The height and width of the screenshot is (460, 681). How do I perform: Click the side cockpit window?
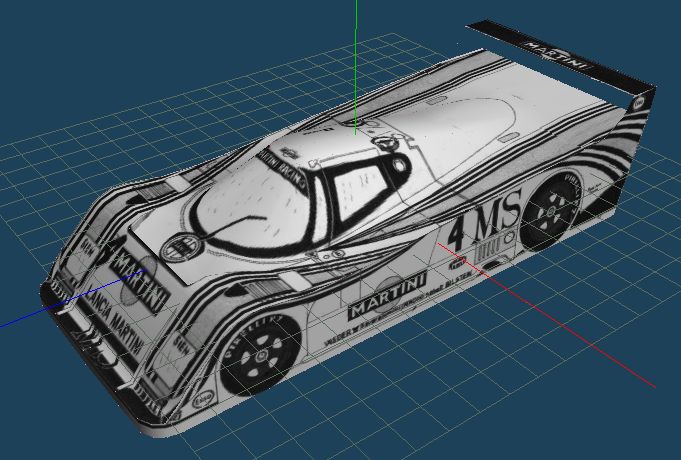coord(360,193)
